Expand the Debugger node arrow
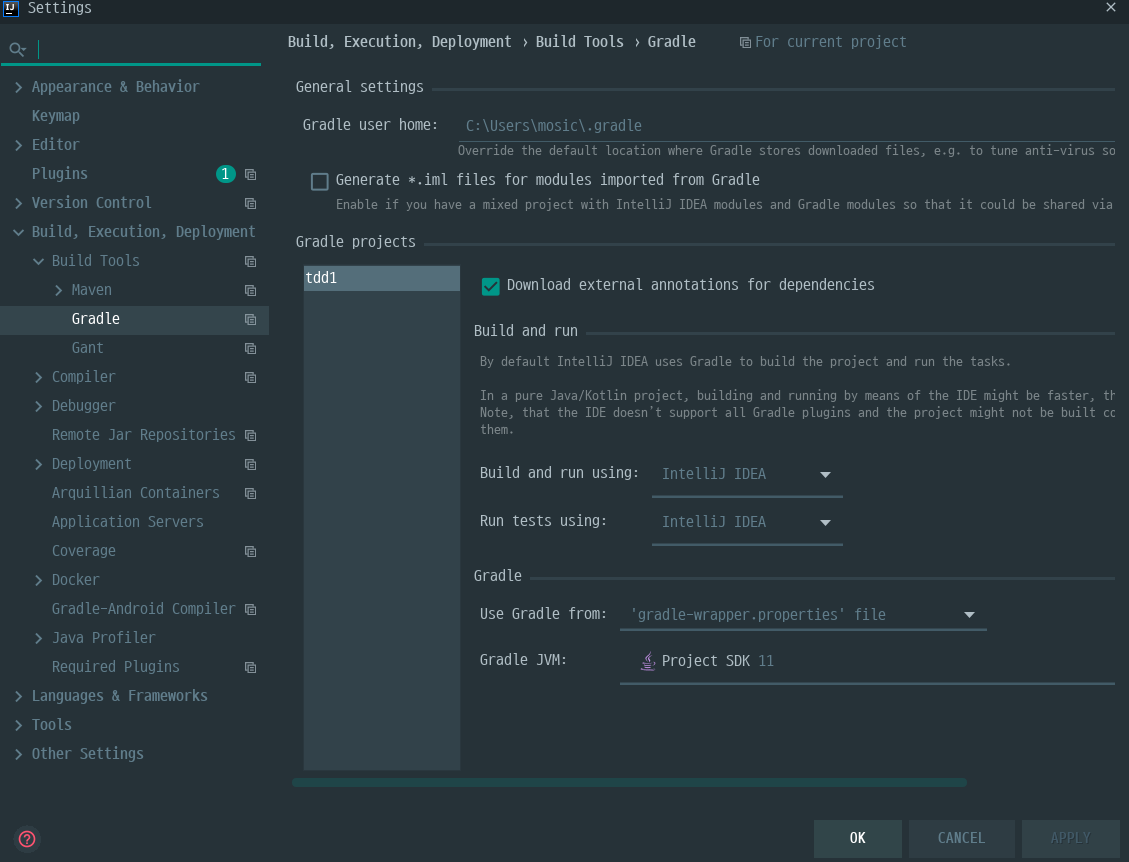The height and width of the screenshot is (862, 1129). click(x=39, y=406)
